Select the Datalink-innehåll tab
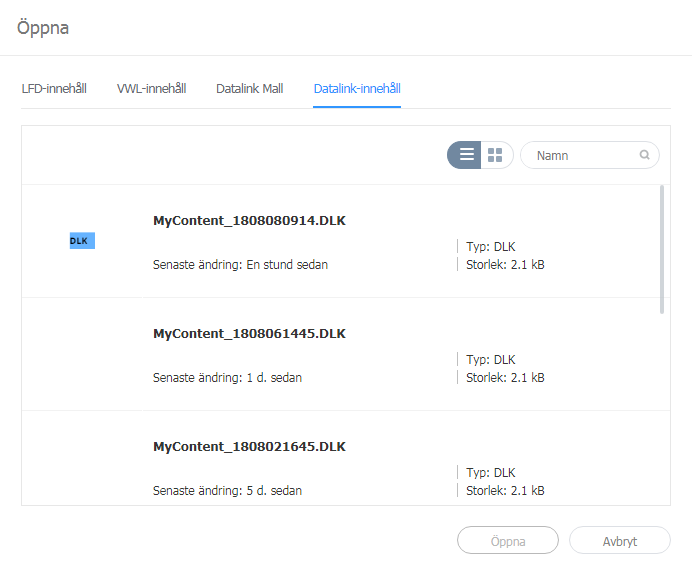This screenshot has height=570, width=692. pyautogui.click(x=357, y=89)
